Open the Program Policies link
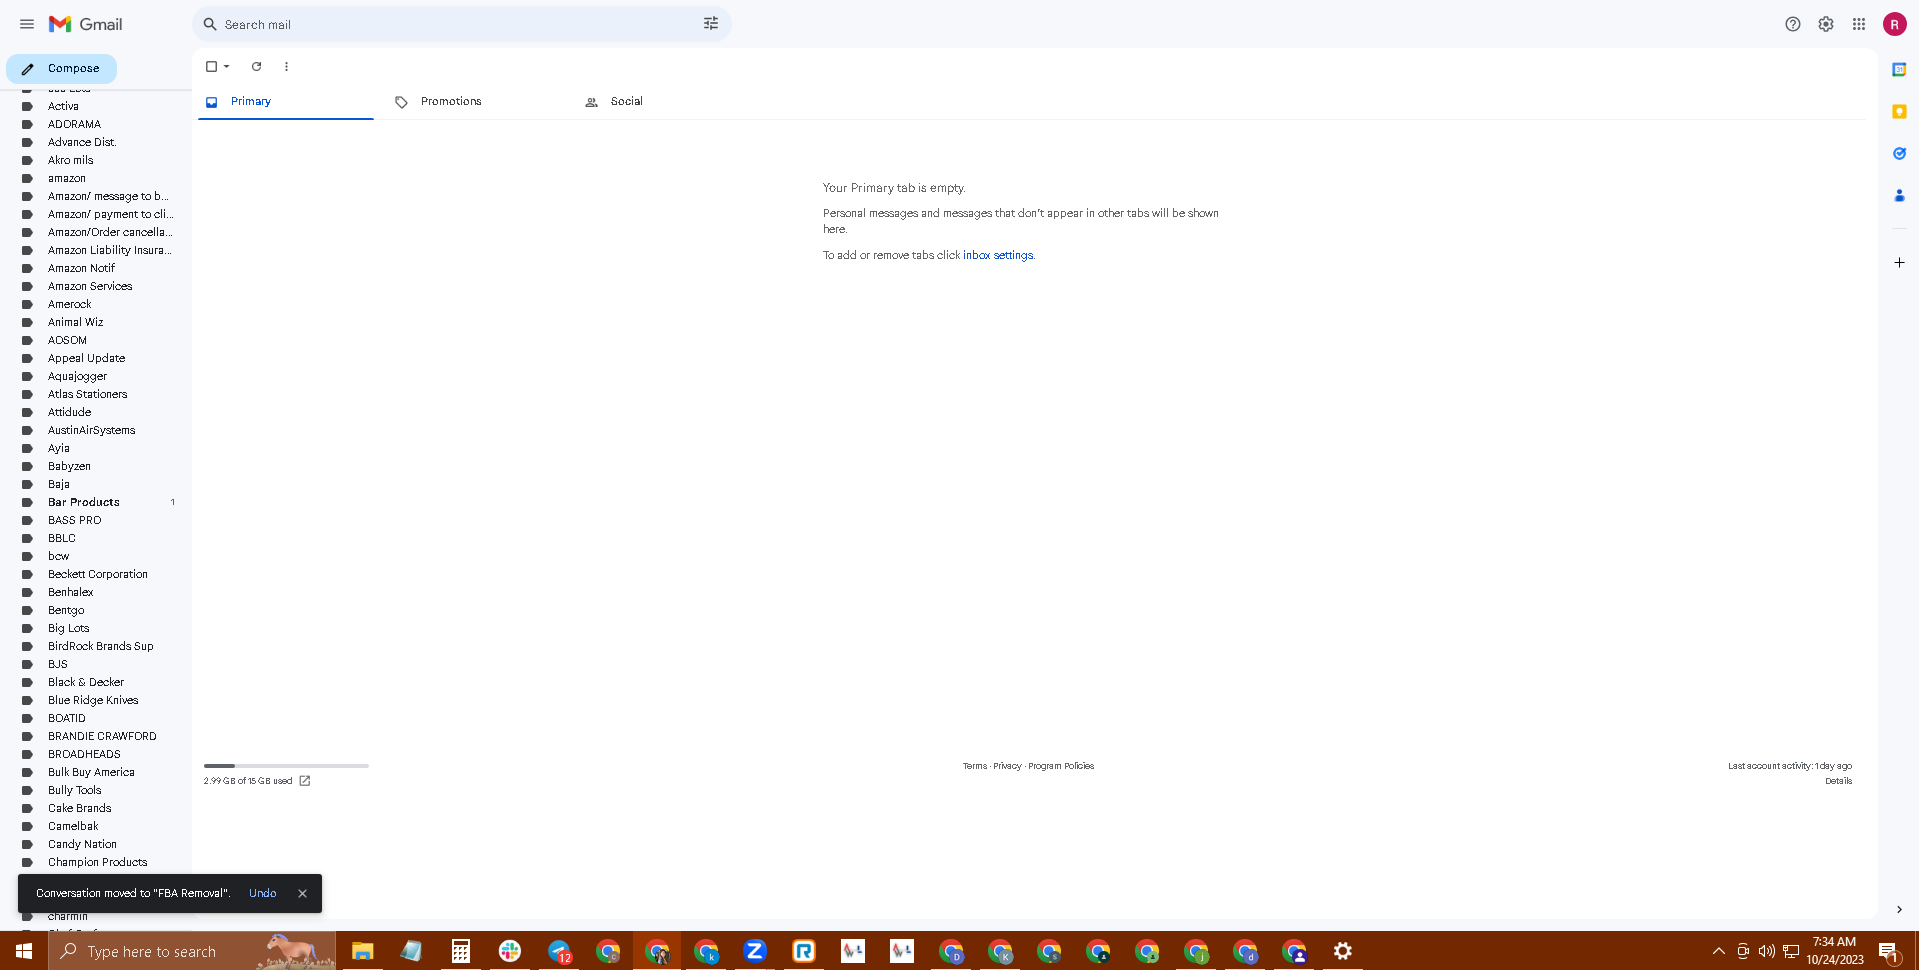This screenshot has height=970, width=1919. coord(1061,766)
